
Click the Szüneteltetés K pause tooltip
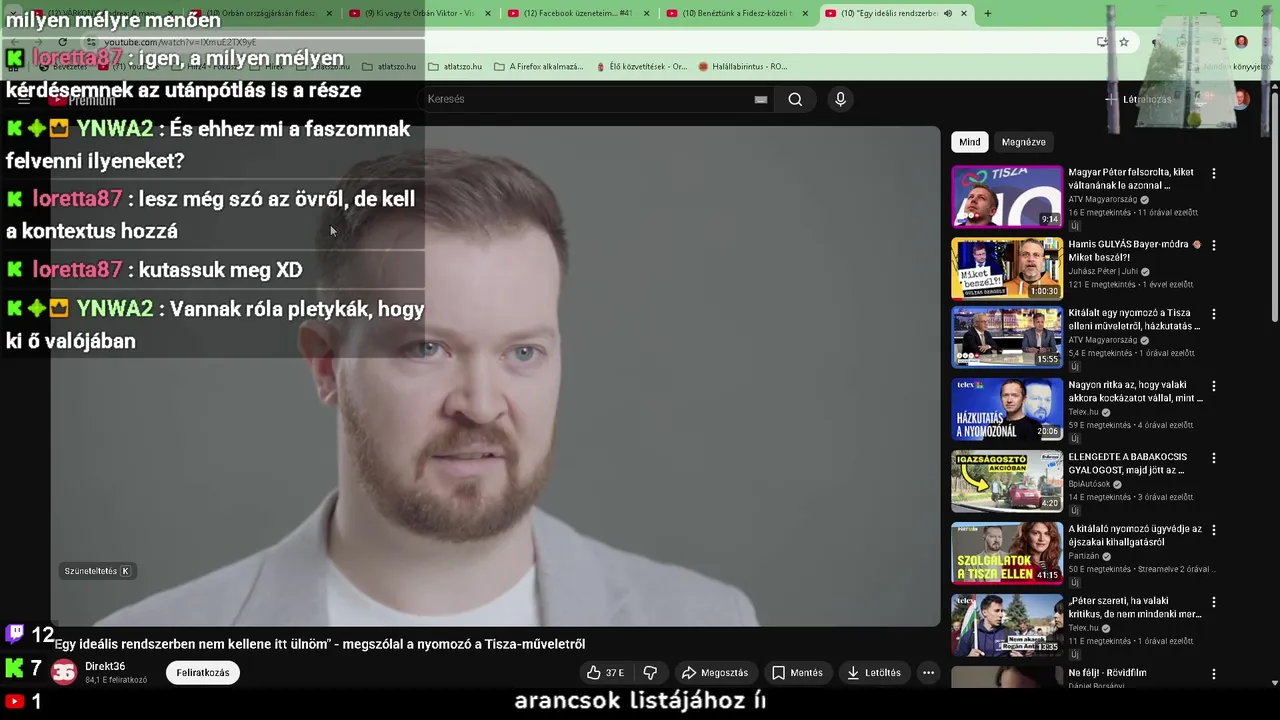point(97,571)
